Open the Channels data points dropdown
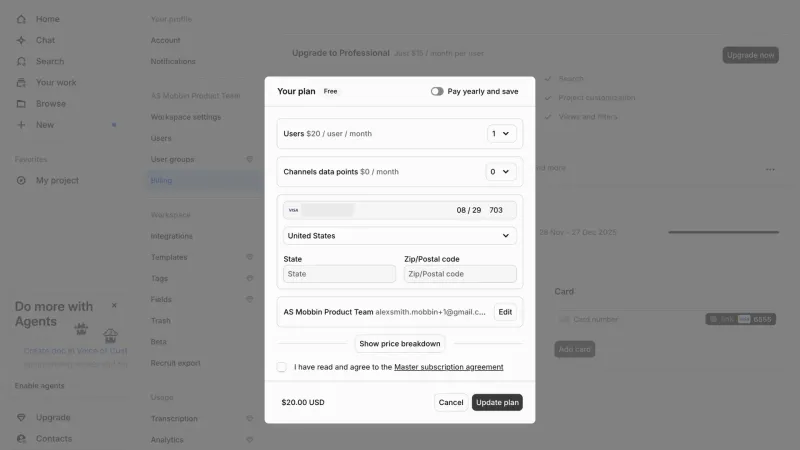Image resolution: width=800 pixels, height=450 pixels. click(x=501, y=172)
